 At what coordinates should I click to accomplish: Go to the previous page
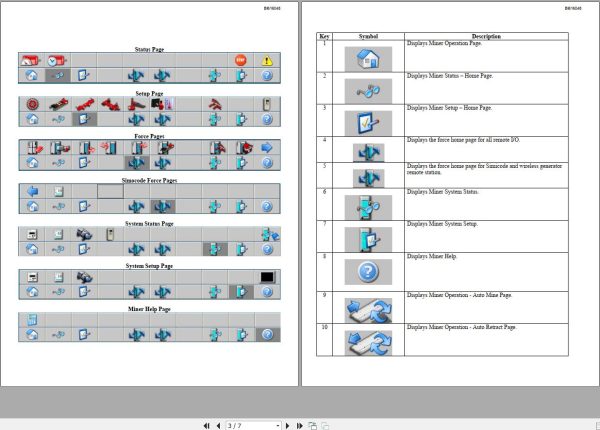pyautogui.click(x=218, y=425)
